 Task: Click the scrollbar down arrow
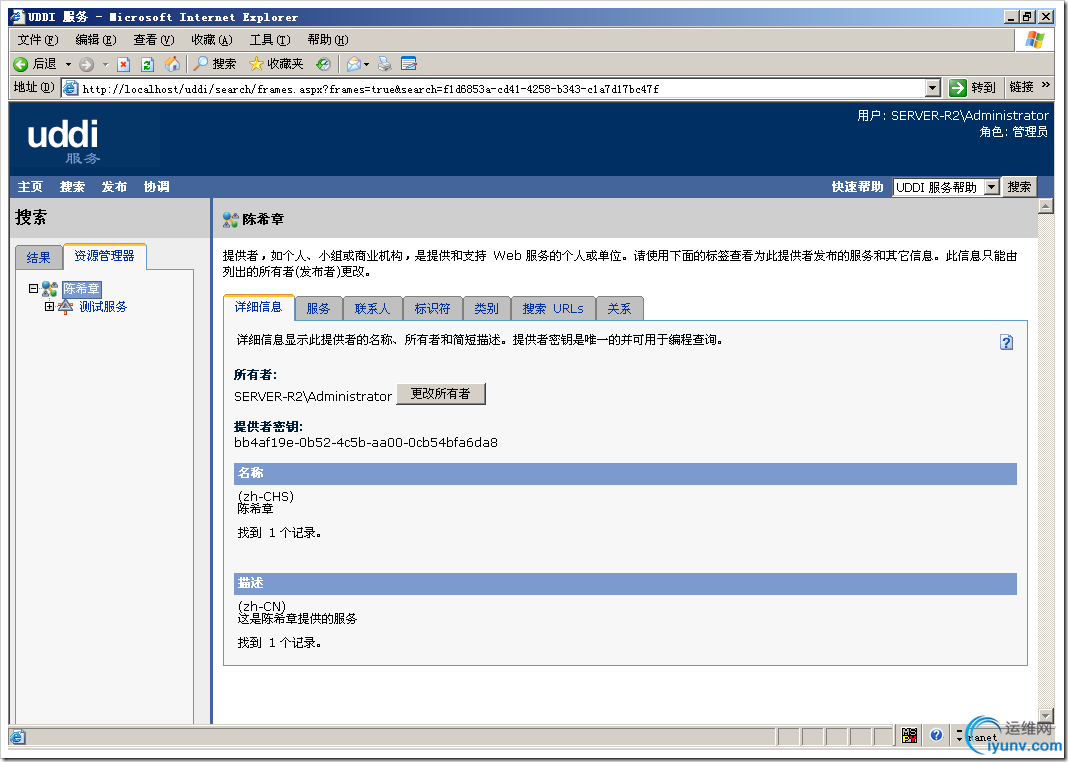pyautogui.click(x=1046, y=717)
